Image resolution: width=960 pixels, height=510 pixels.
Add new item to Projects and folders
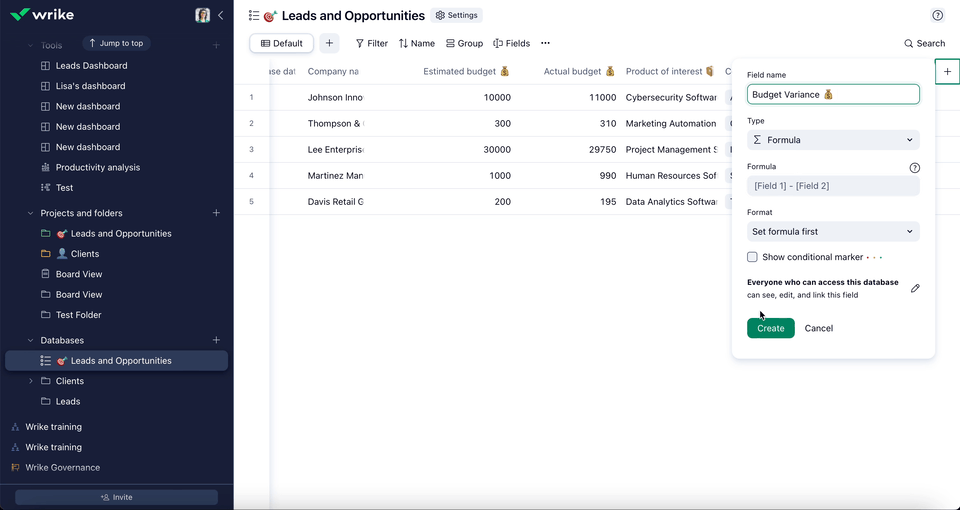216,213
